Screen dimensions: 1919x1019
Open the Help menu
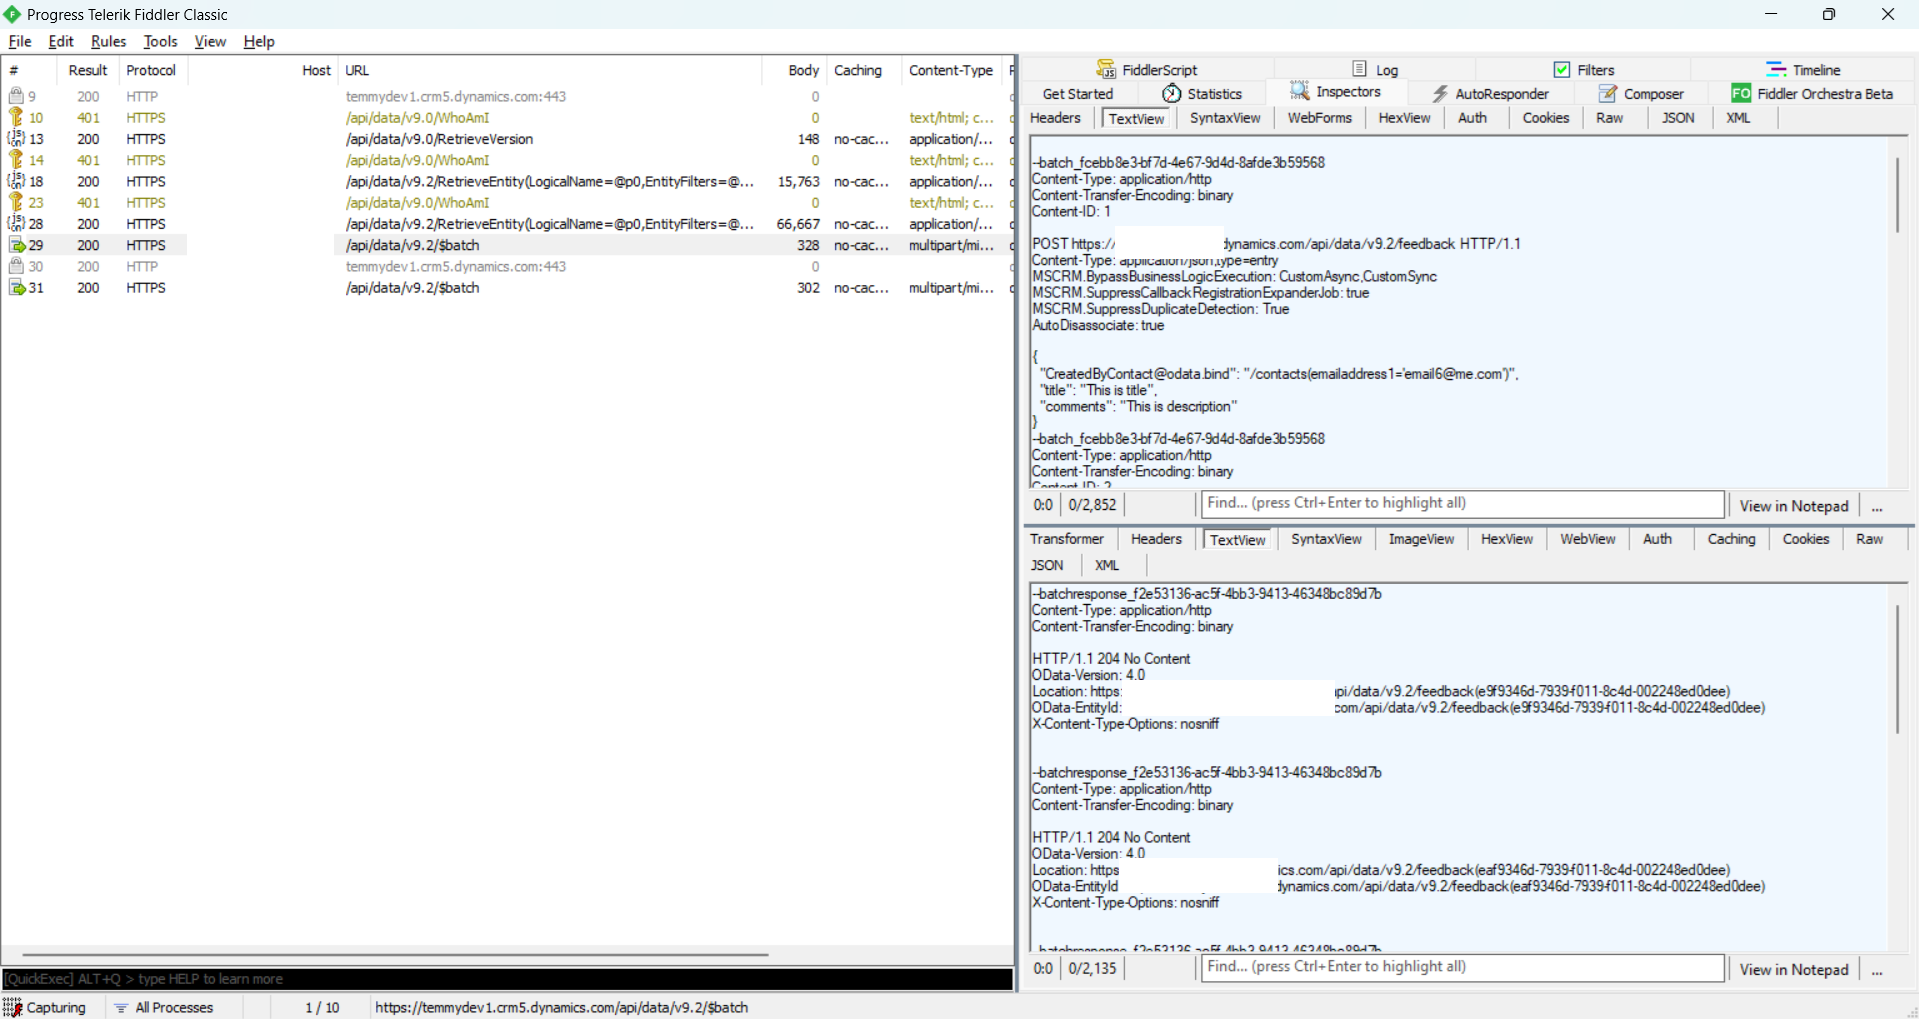tap(259, 41)
